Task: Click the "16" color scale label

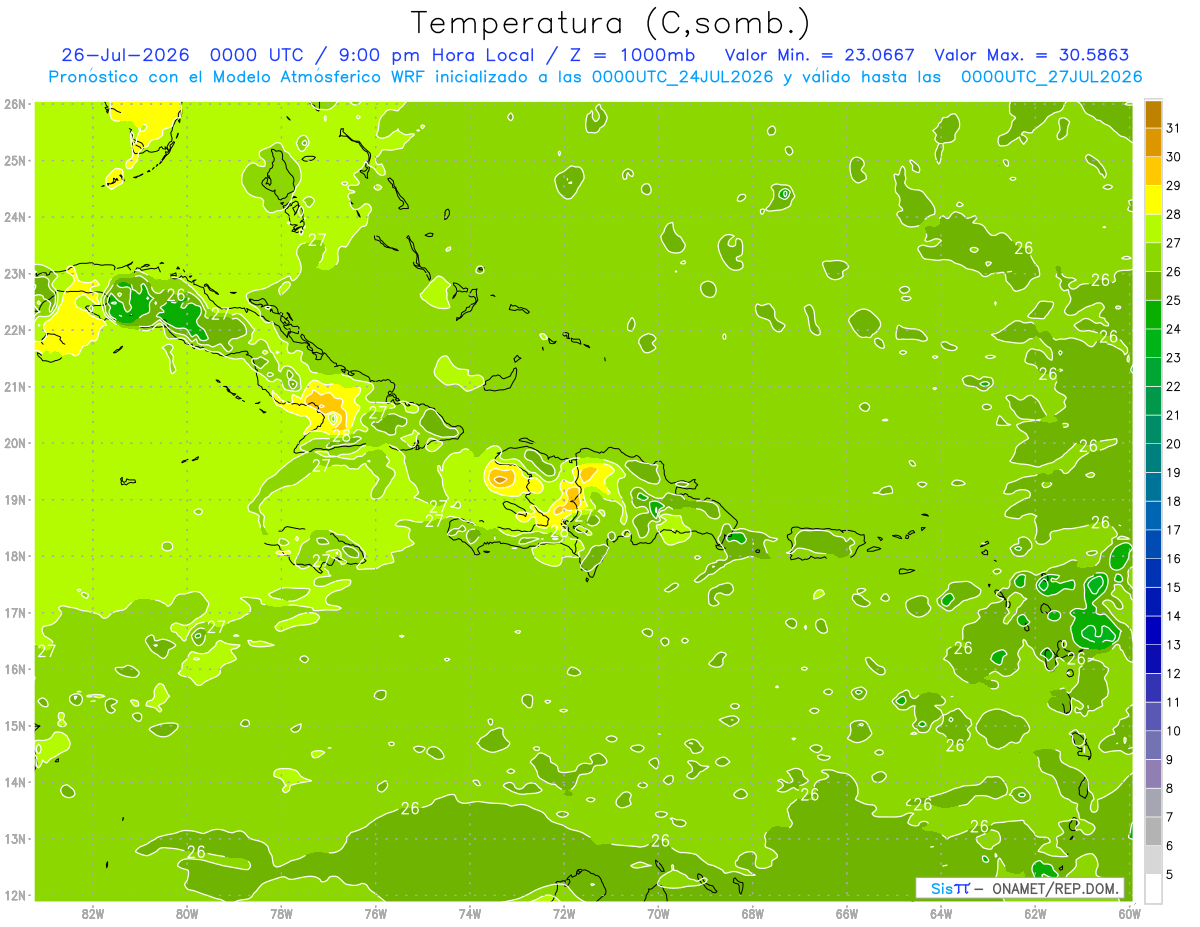Action: [x=1174, y=559]
